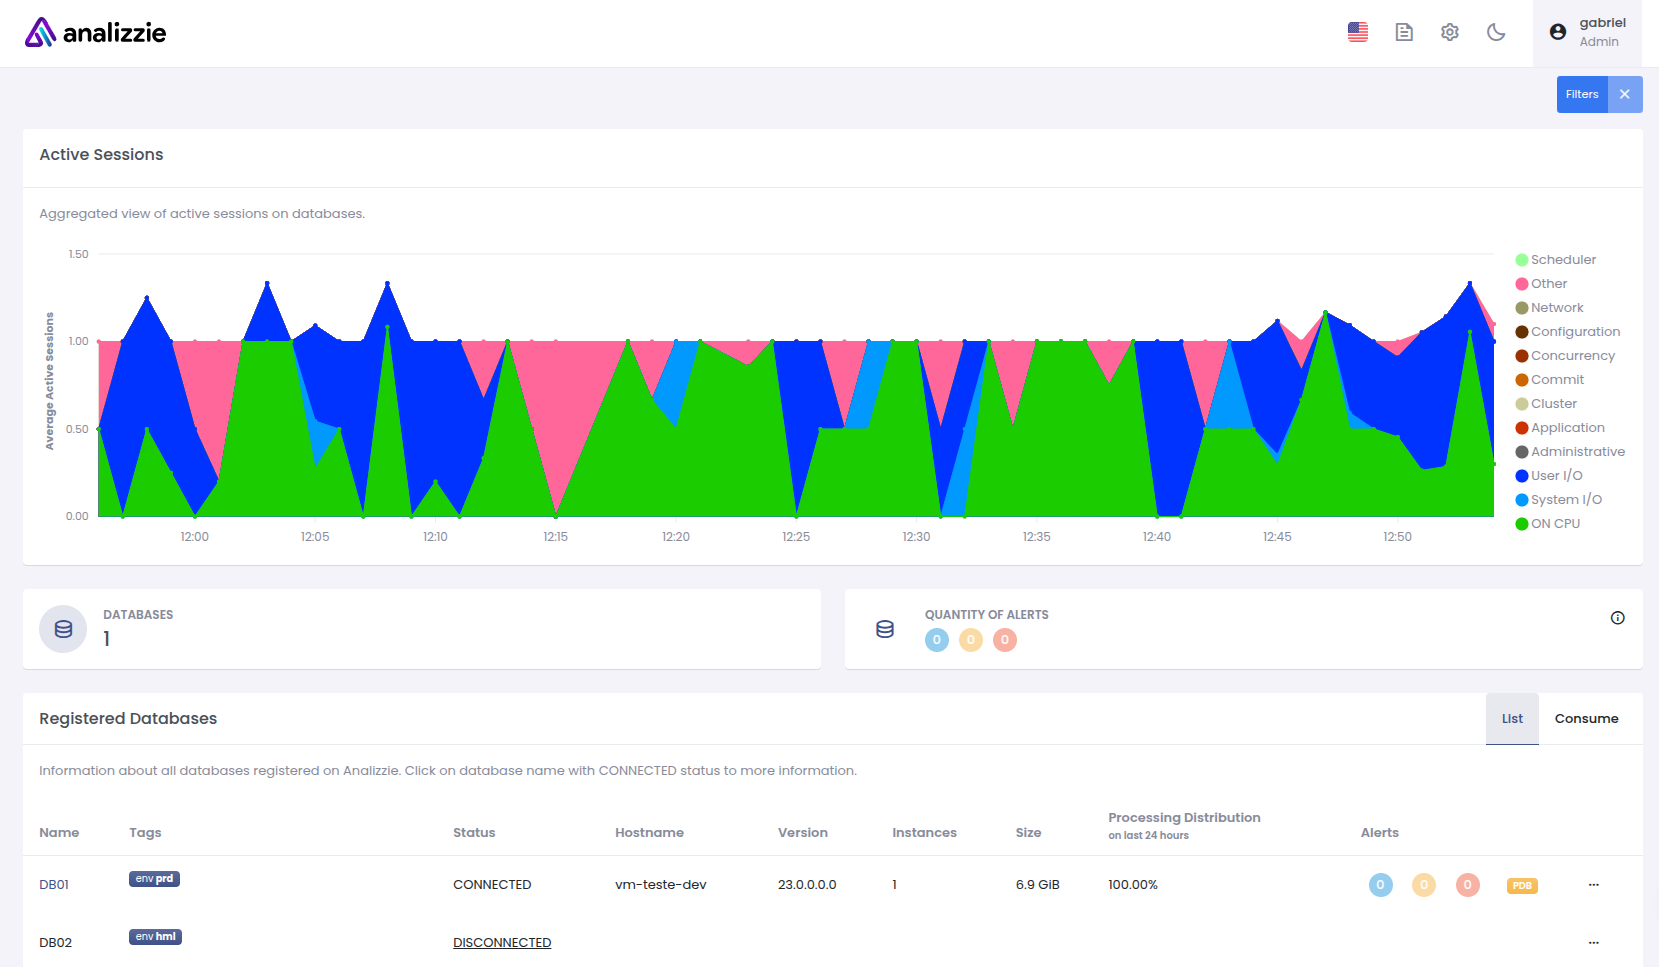
Task: Open the US flag language selector
Action: pos(1358,32)
